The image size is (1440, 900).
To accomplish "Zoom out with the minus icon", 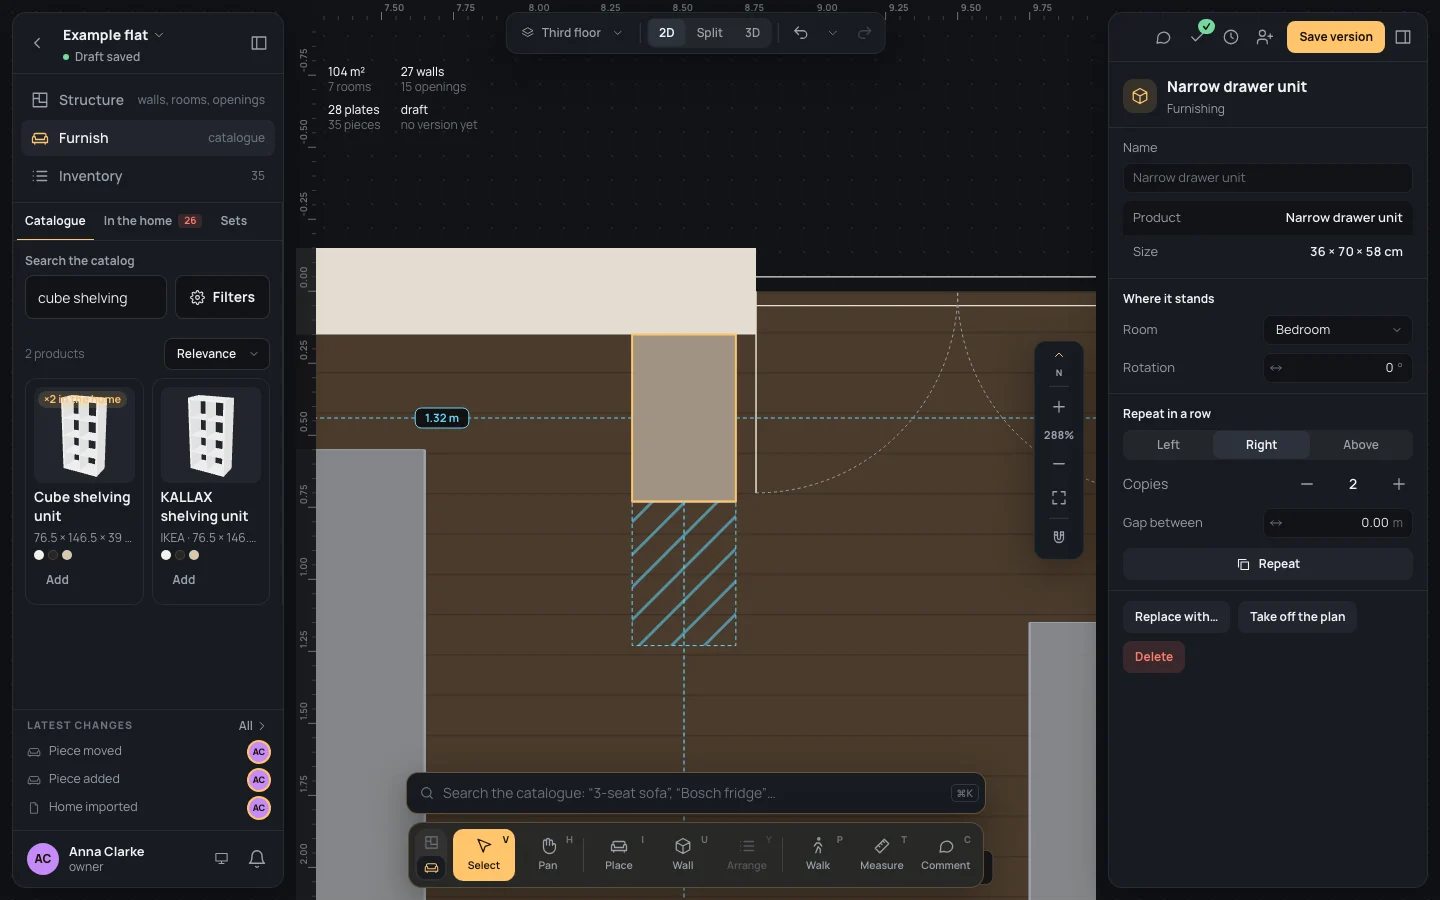I will pos(1059,464).
